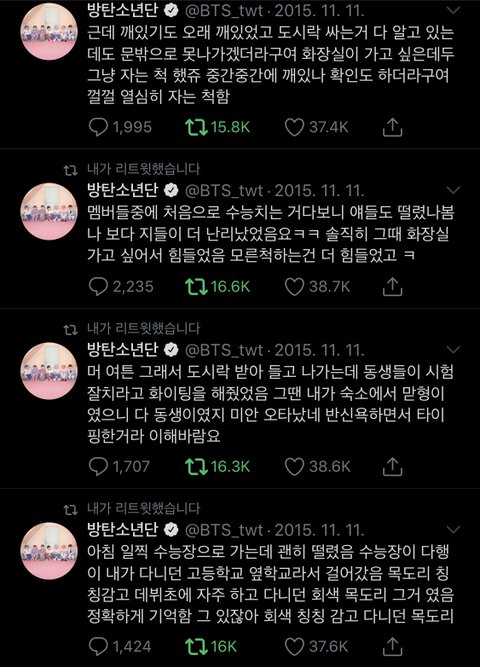Reply to the tweet with 1,707 comments
The width and height of the screenshot is (480, 667).
(98, 467)
